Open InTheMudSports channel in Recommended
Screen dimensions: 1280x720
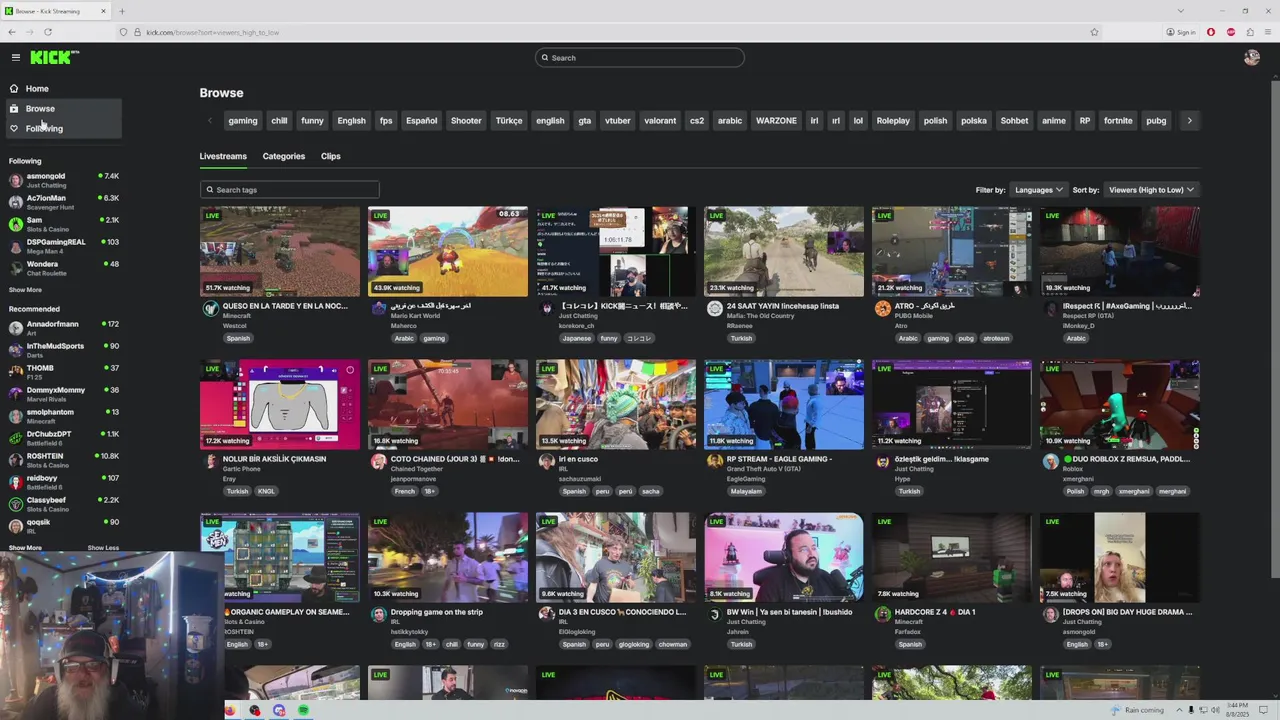coord(62,350)
